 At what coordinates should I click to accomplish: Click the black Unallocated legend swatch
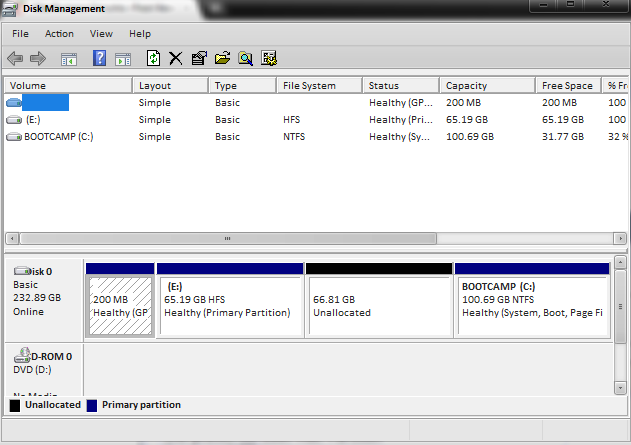(x=15, y=406)
